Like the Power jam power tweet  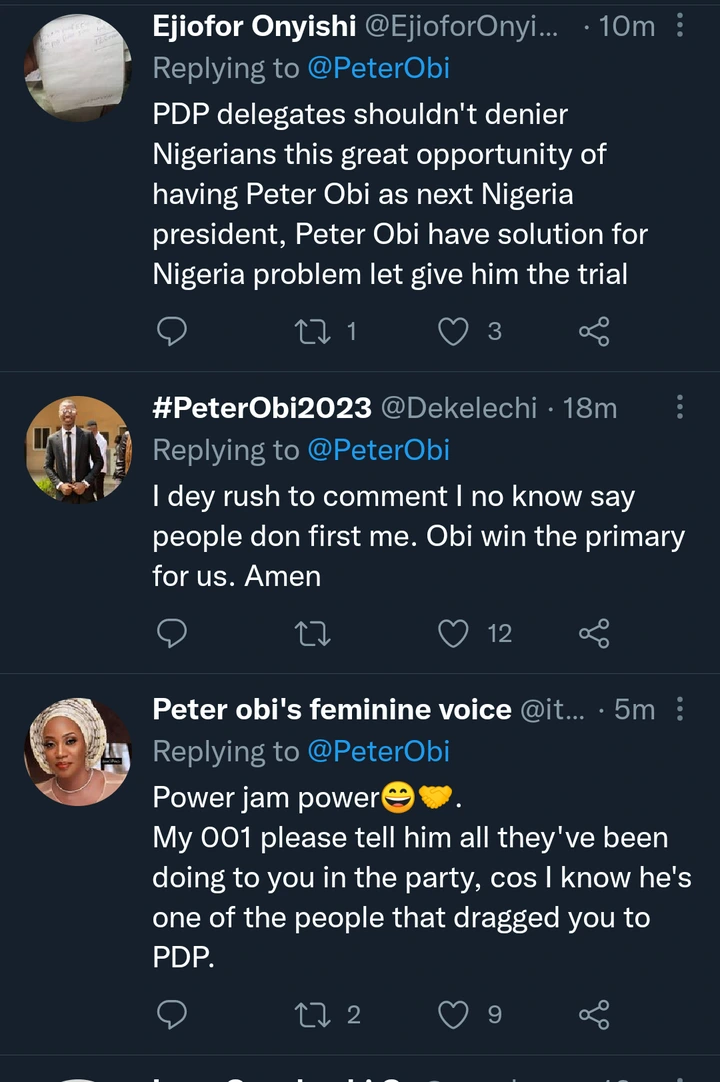click(x=454, y=1015)
